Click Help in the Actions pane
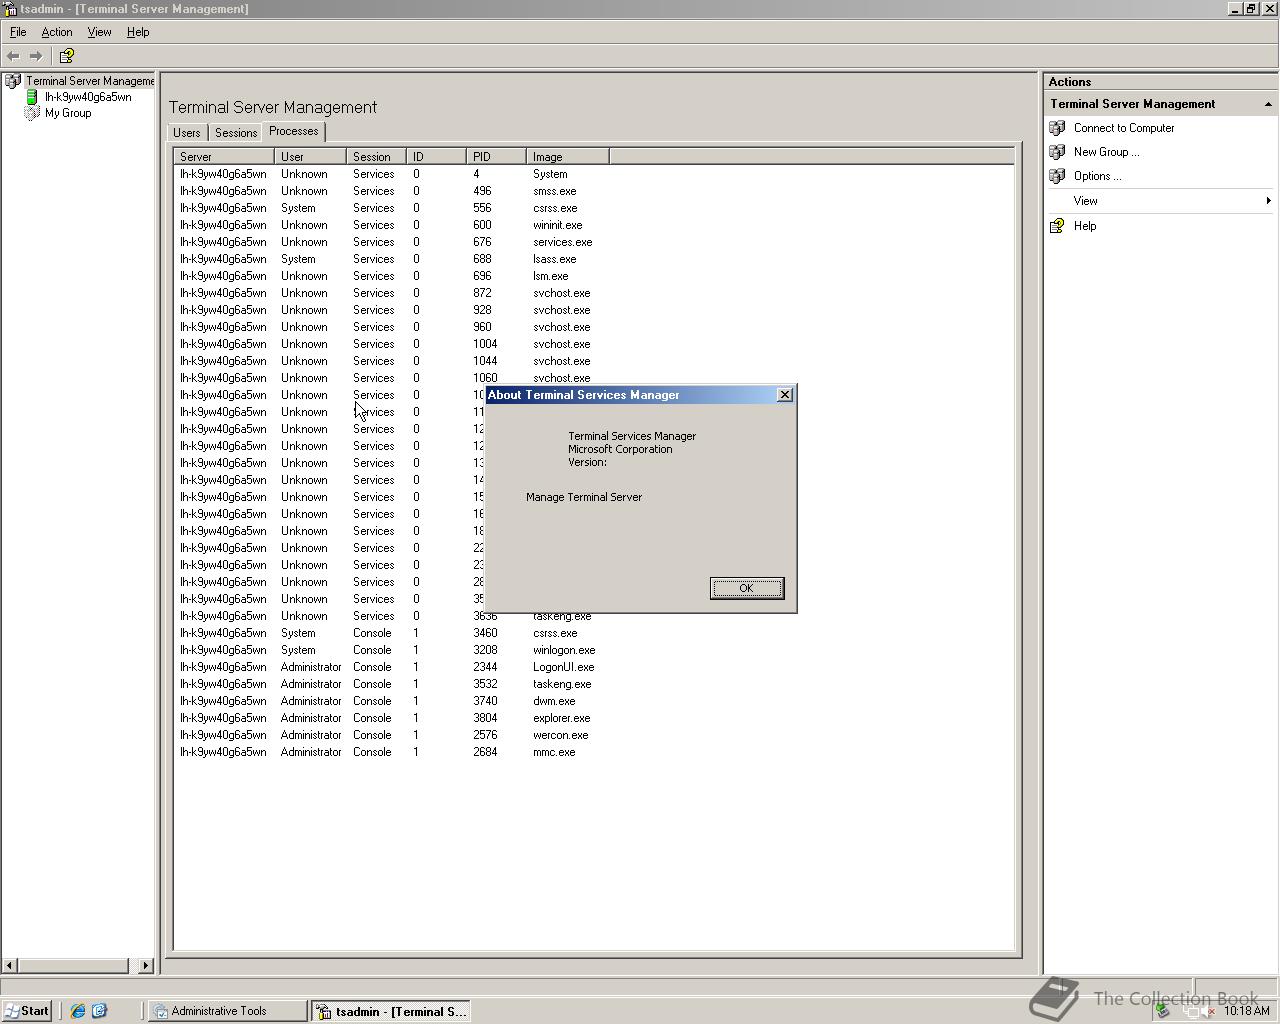 (1085, 226)
